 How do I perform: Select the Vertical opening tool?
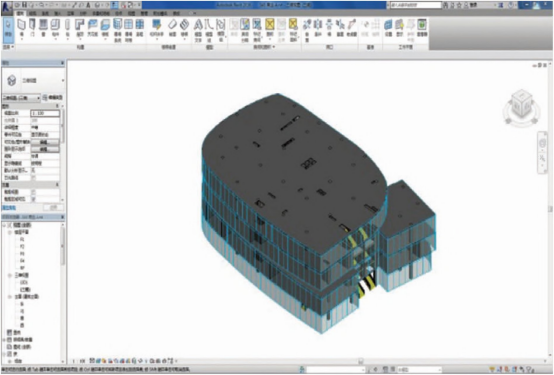point(340,28)
